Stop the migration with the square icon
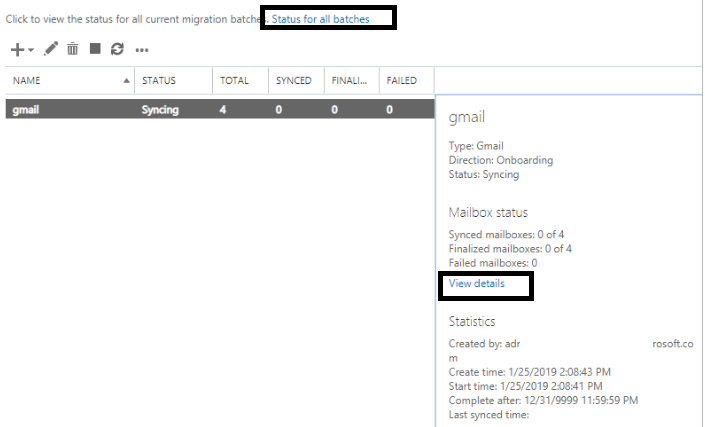This screenshot has height=427, width=705. click(95, 48)
